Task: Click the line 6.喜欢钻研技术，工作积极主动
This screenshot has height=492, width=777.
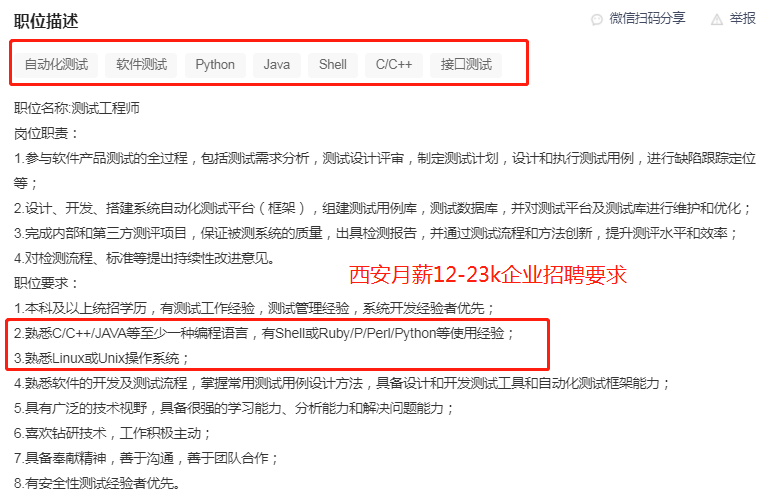Action: [112, 434]
